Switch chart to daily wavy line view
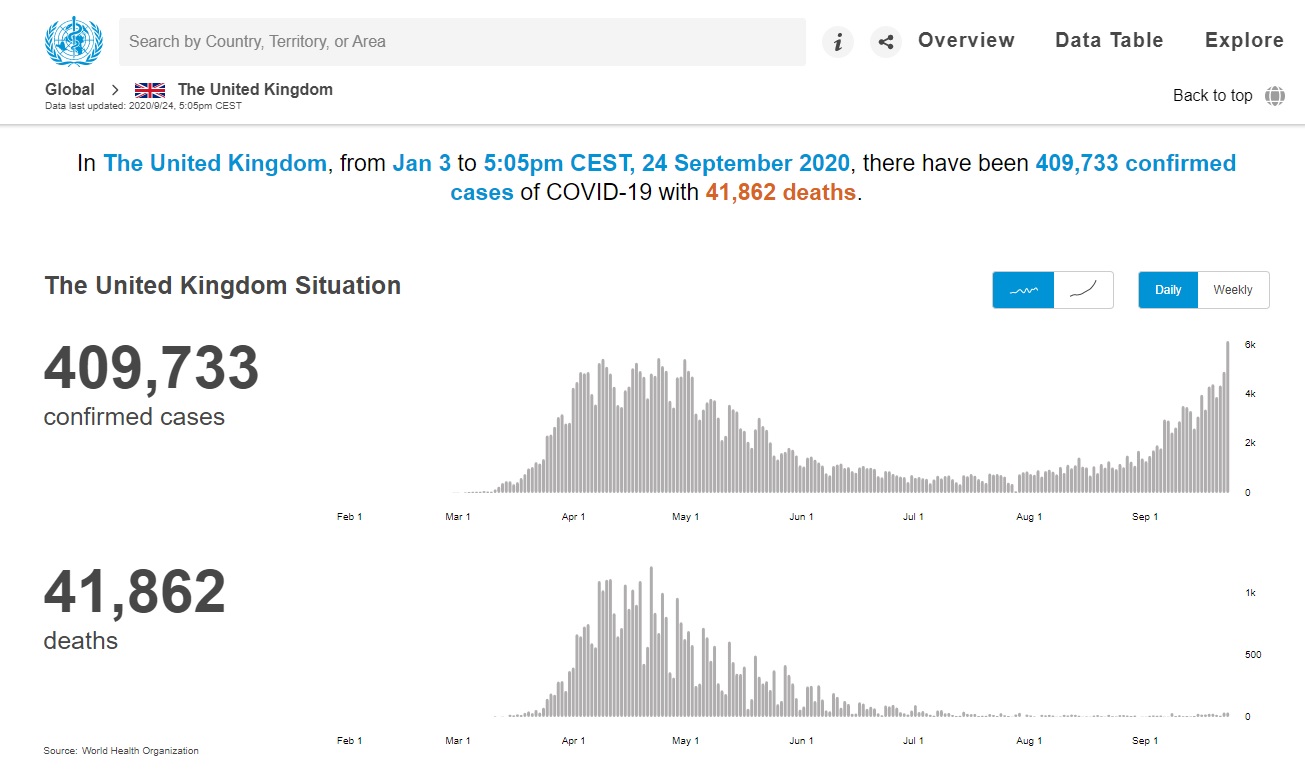The width and height of the screenshot is (1305, 771). tap(1023, 290)
